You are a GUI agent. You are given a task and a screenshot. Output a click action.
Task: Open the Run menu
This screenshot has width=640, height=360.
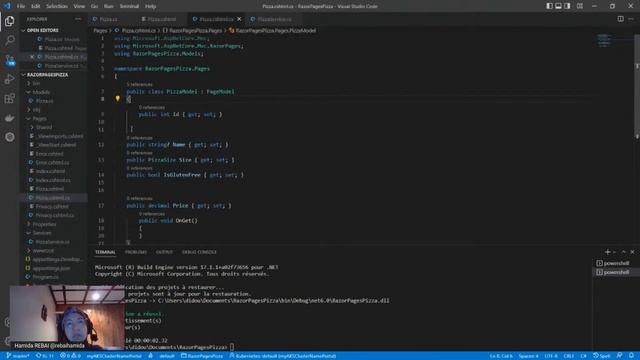click(x=109, y=6)
